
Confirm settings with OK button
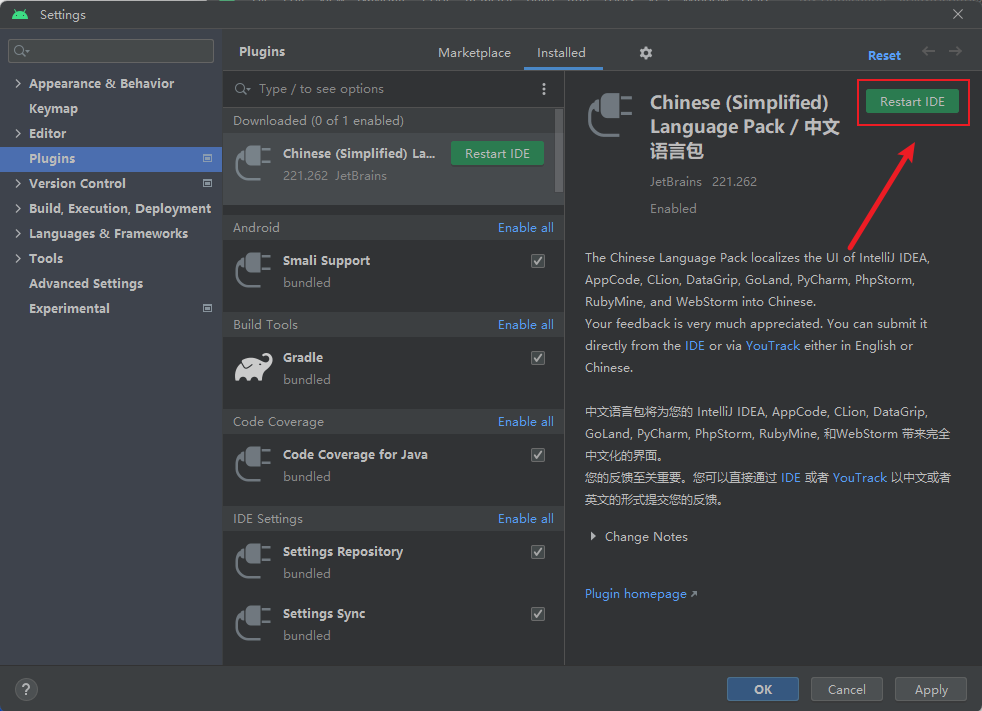tap(763, 690)
